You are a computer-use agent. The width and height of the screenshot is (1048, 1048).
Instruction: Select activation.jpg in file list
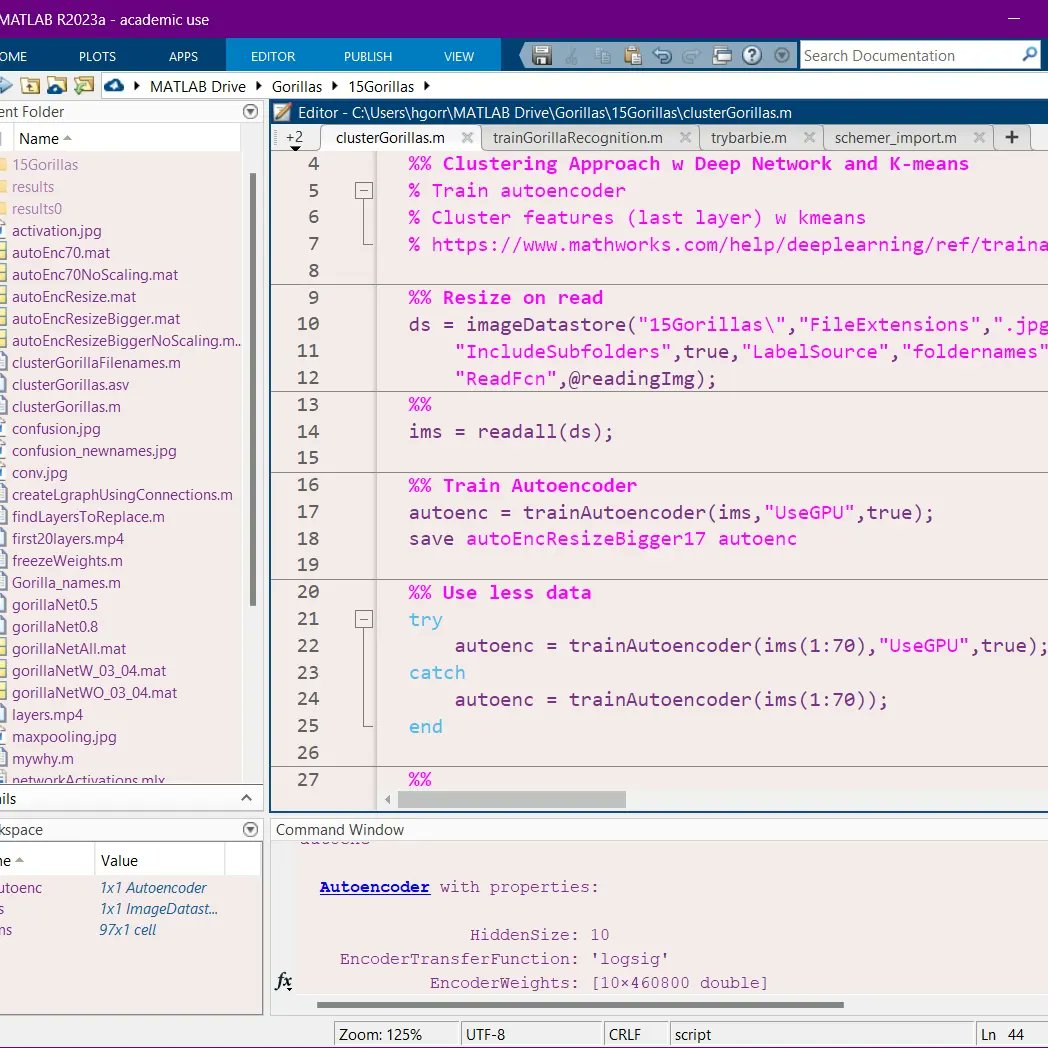(x=57, y=231)
